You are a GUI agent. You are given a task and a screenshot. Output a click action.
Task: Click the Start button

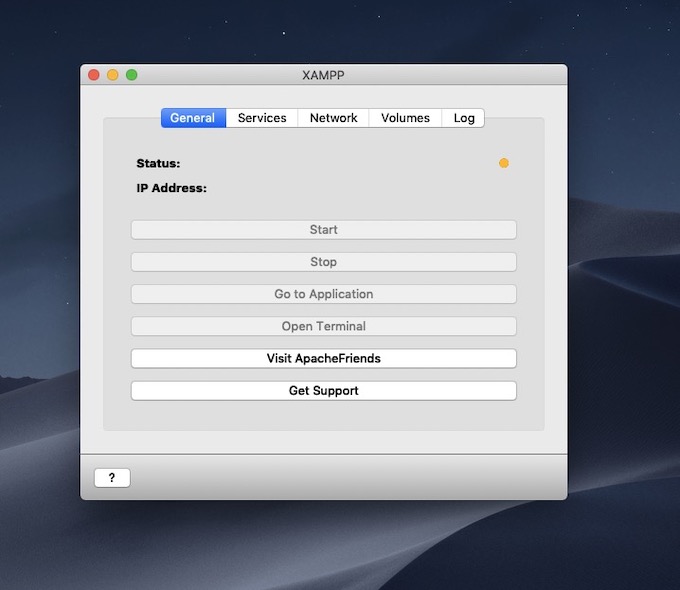[324, 229]
